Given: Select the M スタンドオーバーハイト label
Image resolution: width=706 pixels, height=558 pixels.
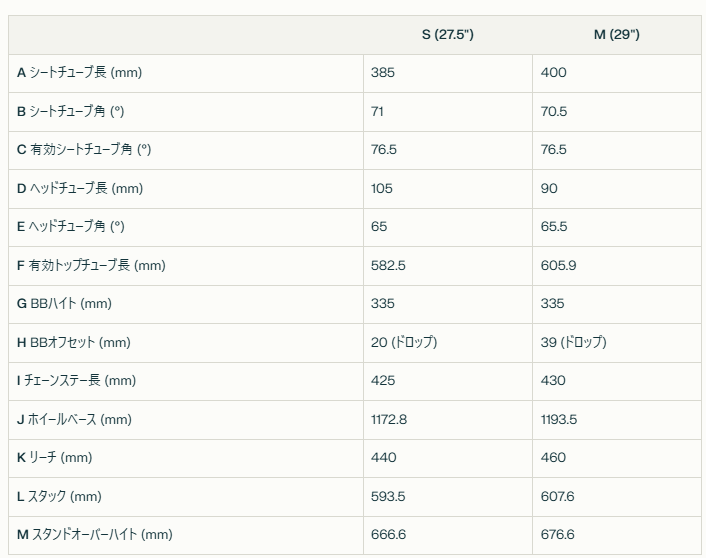Looking at the screenshot, I should click(95, 535).
